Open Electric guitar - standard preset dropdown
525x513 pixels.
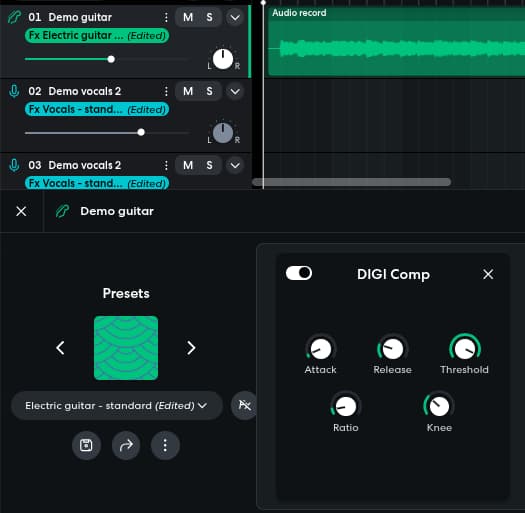(117, 406)
